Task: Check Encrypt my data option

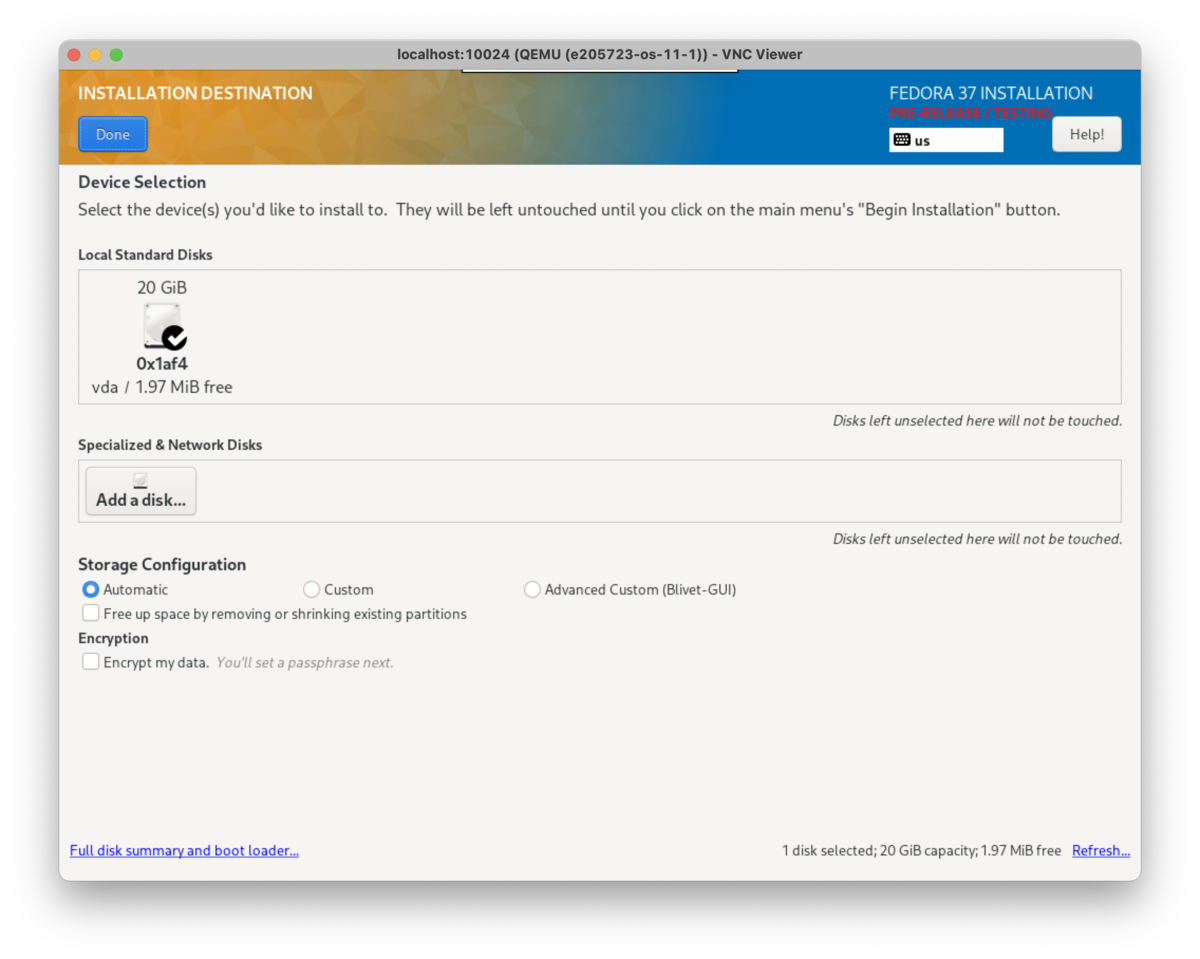Action: click(91, 662)
